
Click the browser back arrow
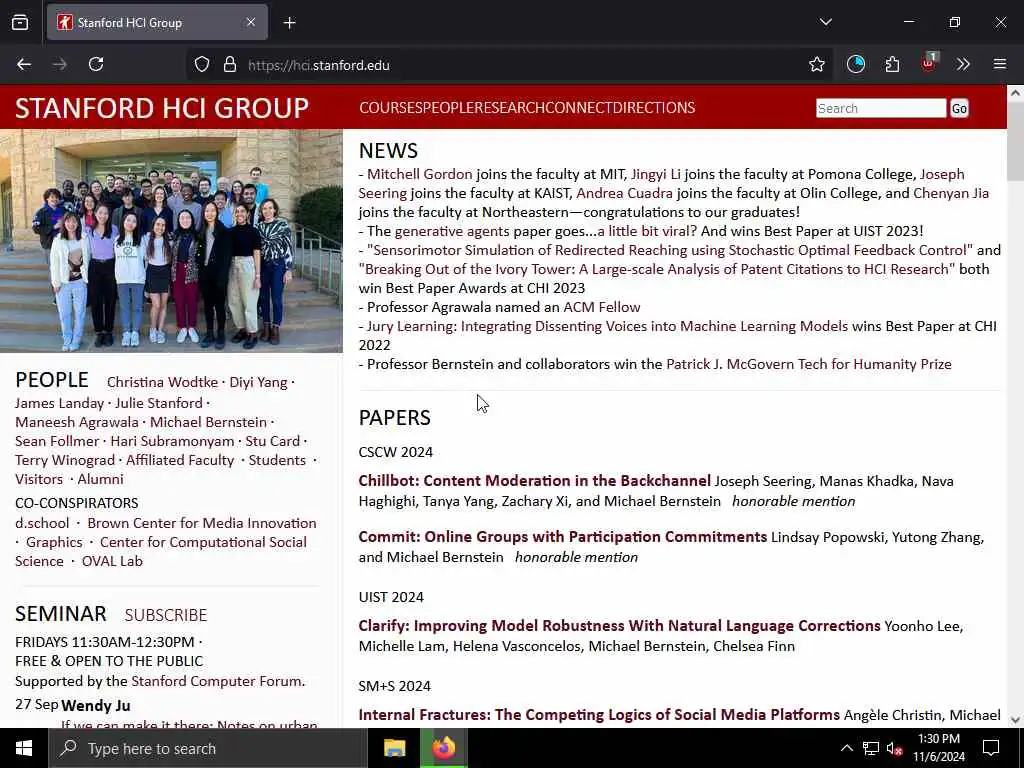(x=24, y=65)
